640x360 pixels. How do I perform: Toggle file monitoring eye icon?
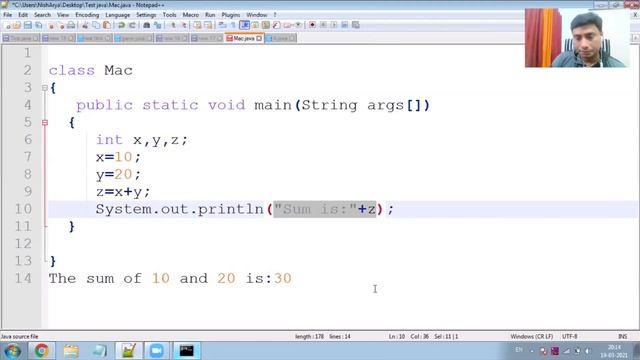(x=298, y=25)
